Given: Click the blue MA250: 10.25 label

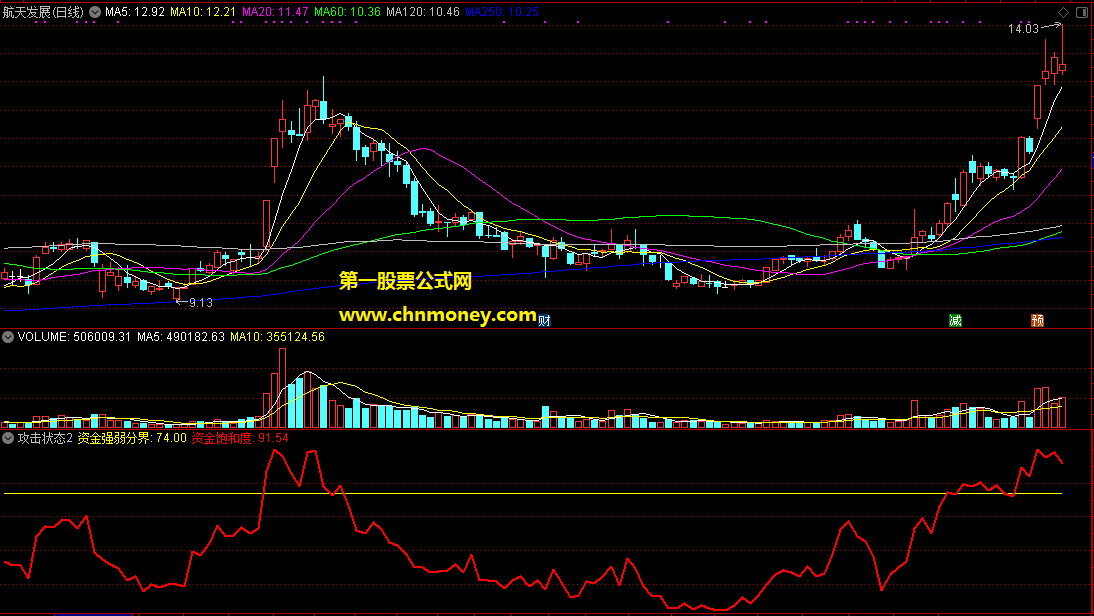Looking at the screenshot, I should coord(502,12).
